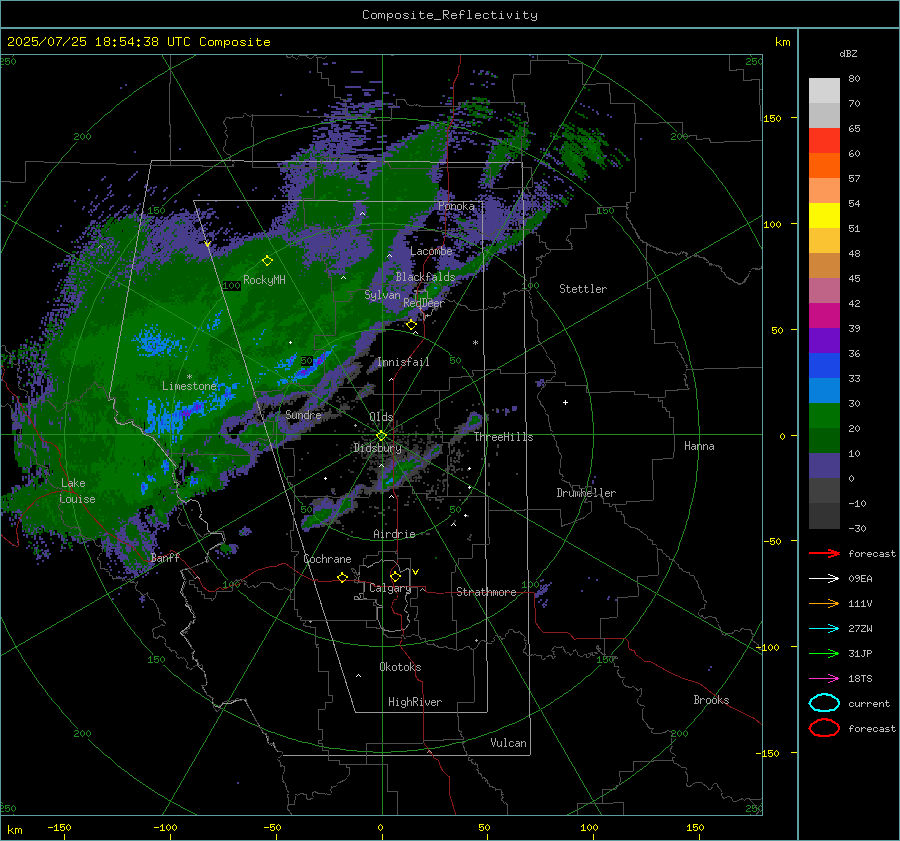This screenshot has height=841, width=900.
Task: Click the yellow diamond marker under Cochrane
Action: point(342,577)
